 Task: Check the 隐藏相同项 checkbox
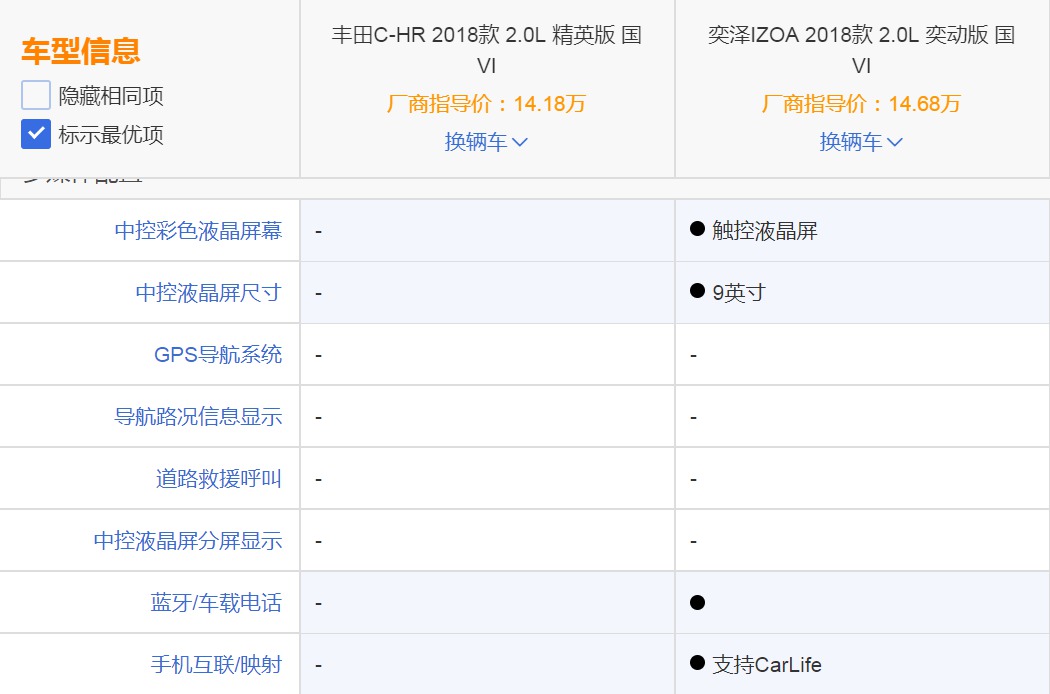coord(36,96)
